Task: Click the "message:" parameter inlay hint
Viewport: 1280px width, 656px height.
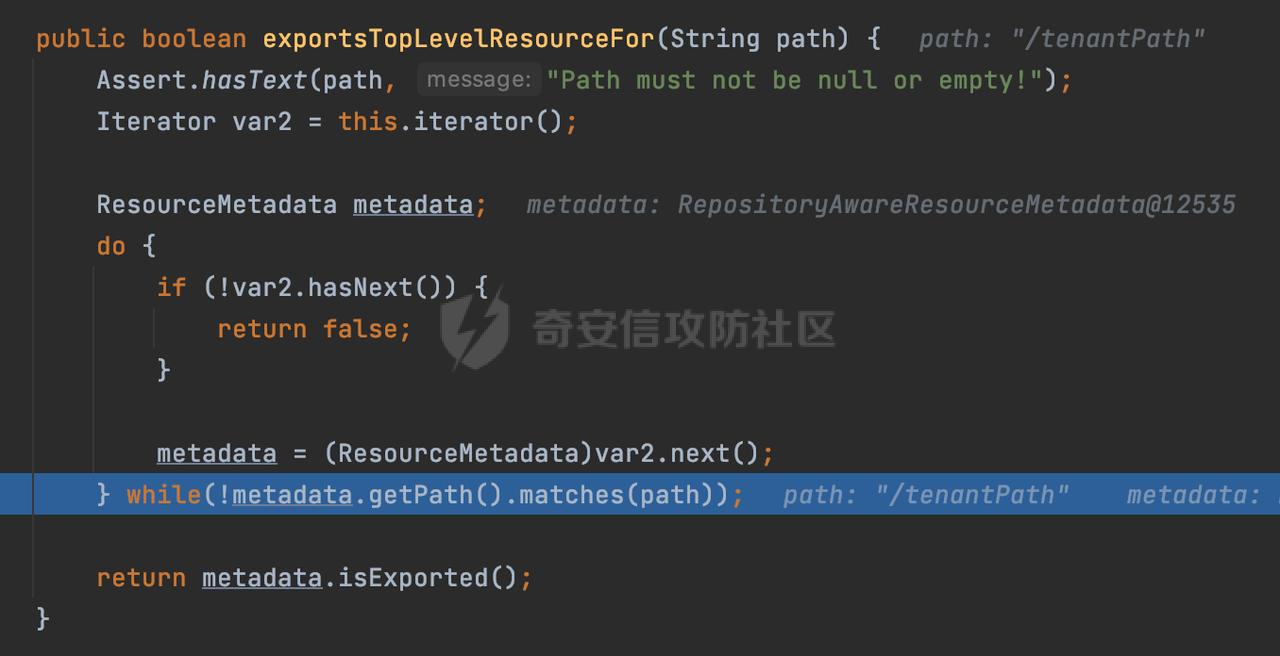Action: pyautogui.click(x=477, y=80)
